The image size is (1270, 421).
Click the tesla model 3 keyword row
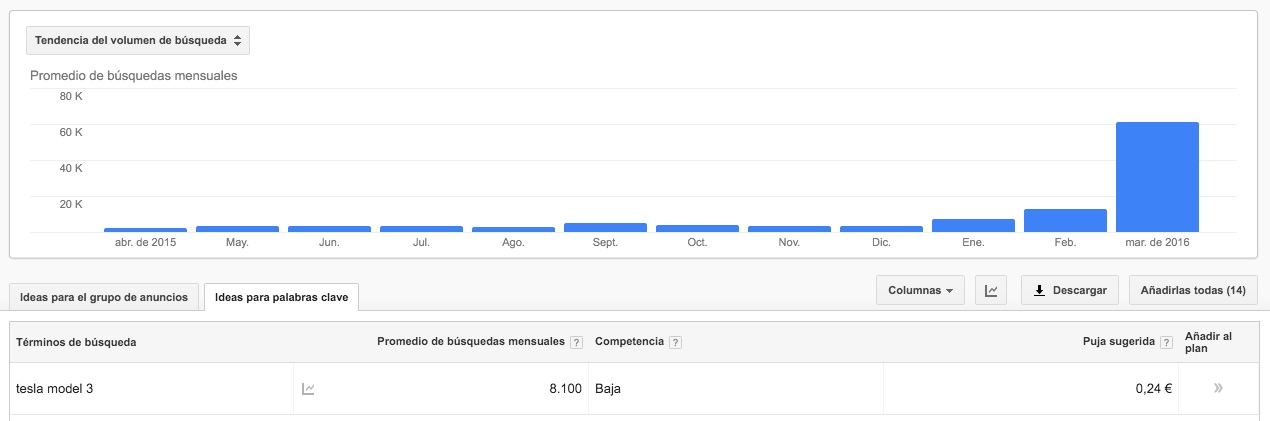tap(634, 389)
